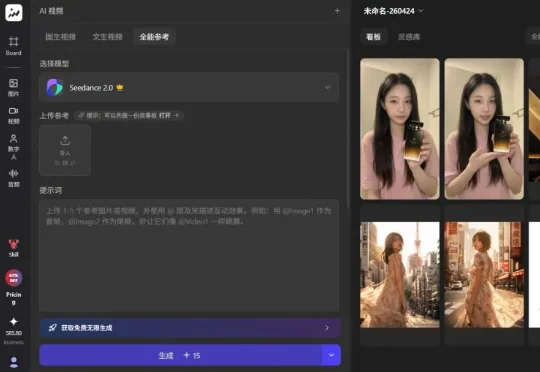Viewport: 540px width, 372px height.
Task: Click the AI 视频 panel title
Action: 51,11
